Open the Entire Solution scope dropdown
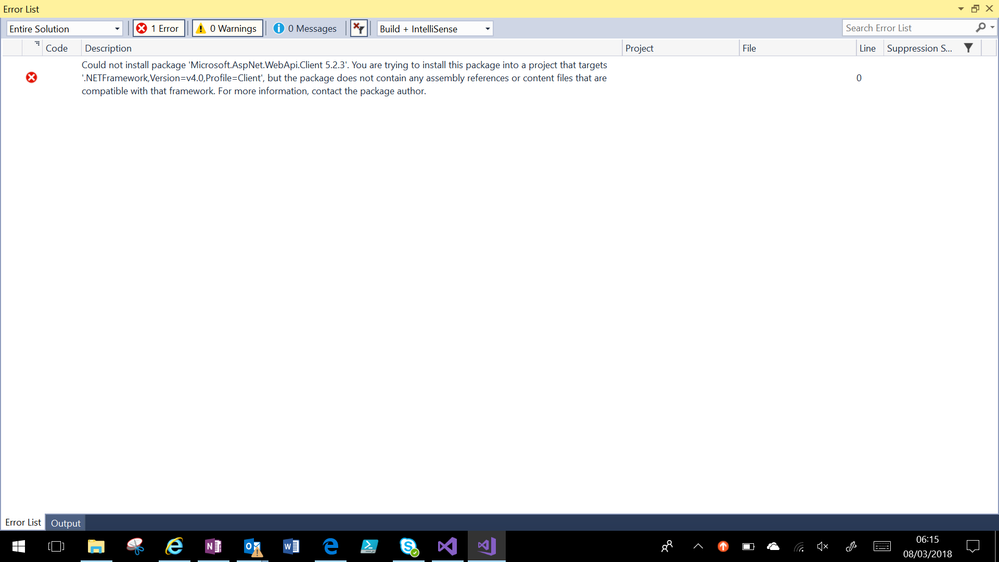Screen dimensions: 999x562 [64, 29]
